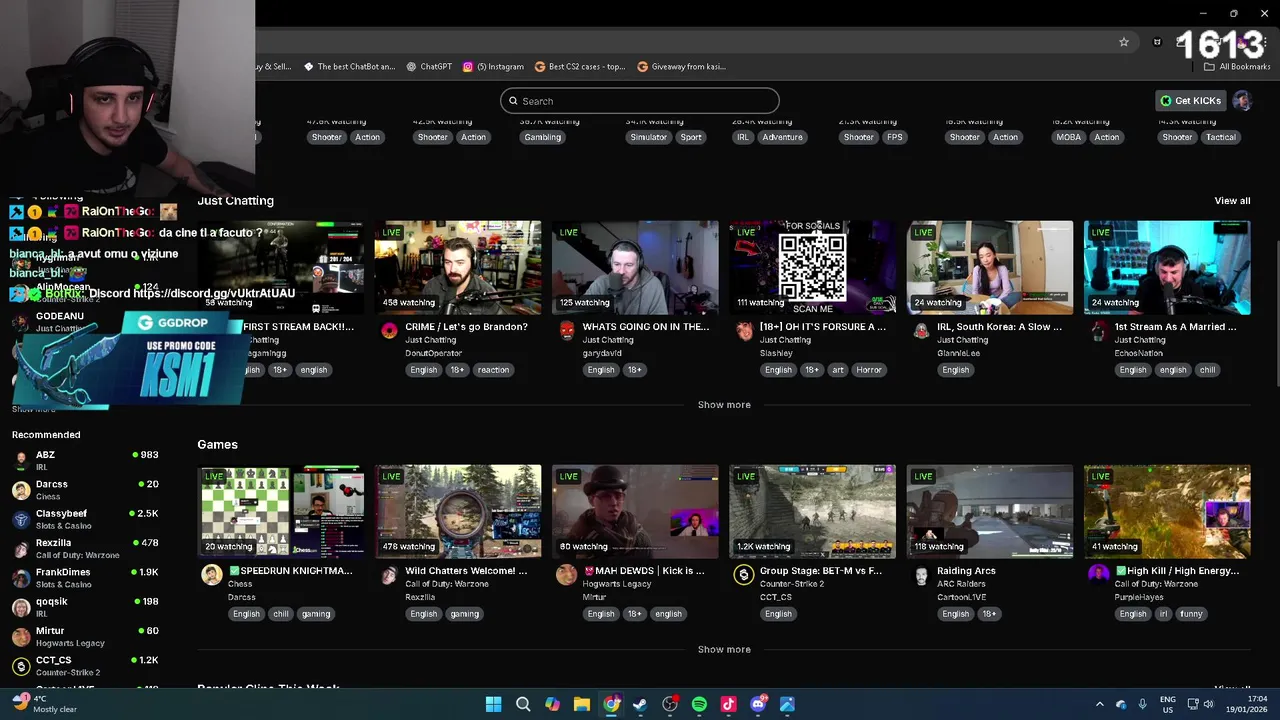Image resolution: width=1280 pixels, height=720 pixels.
Task: Open View all for Just Chatting
Action: tap(1232, 201)
